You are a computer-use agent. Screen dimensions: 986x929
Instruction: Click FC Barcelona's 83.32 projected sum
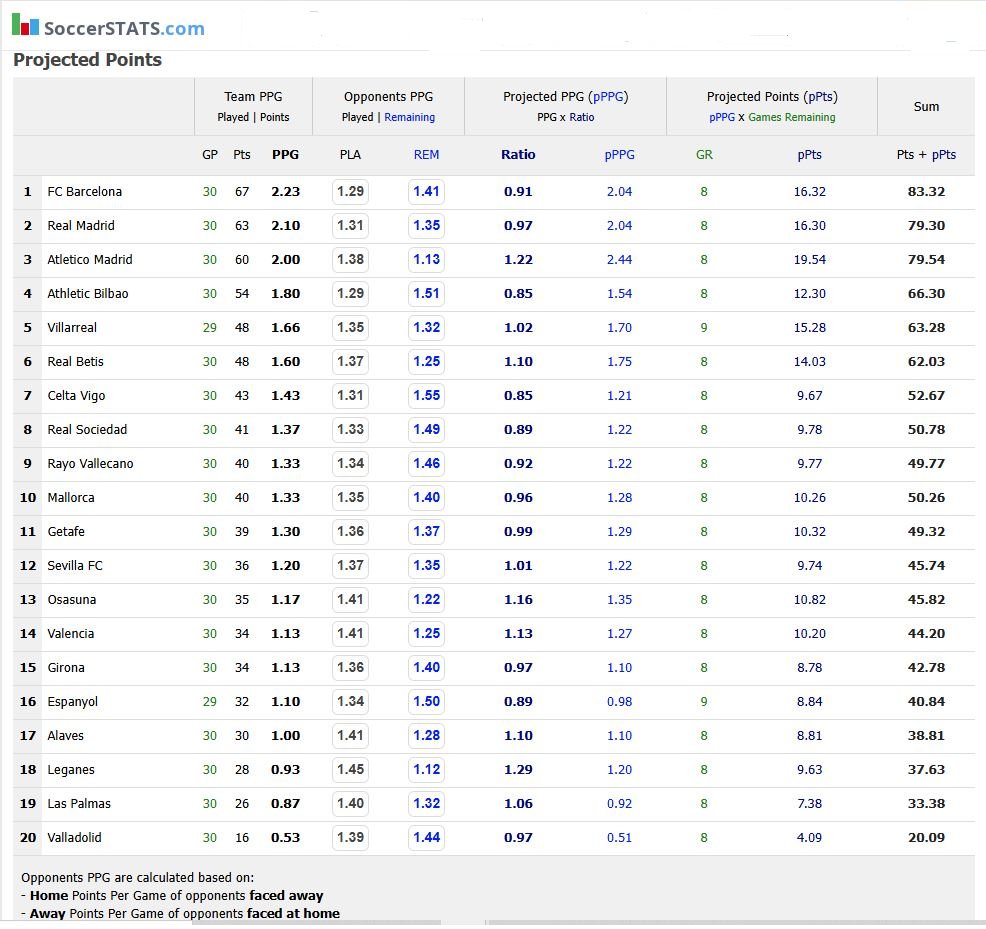(926, 192)
